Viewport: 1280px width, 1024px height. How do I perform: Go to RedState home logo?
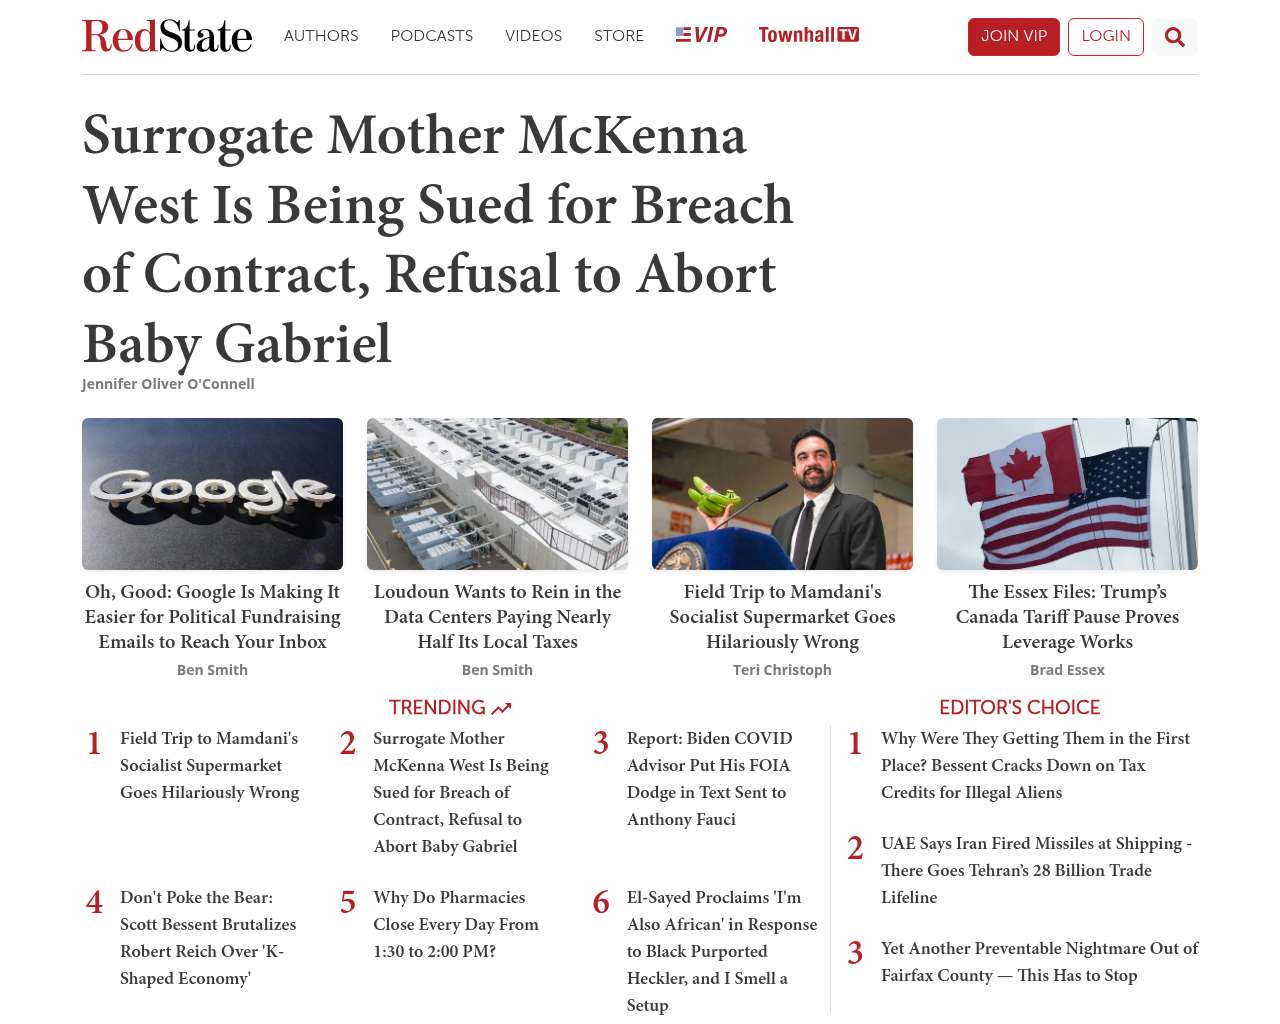[x=167, y=36]
